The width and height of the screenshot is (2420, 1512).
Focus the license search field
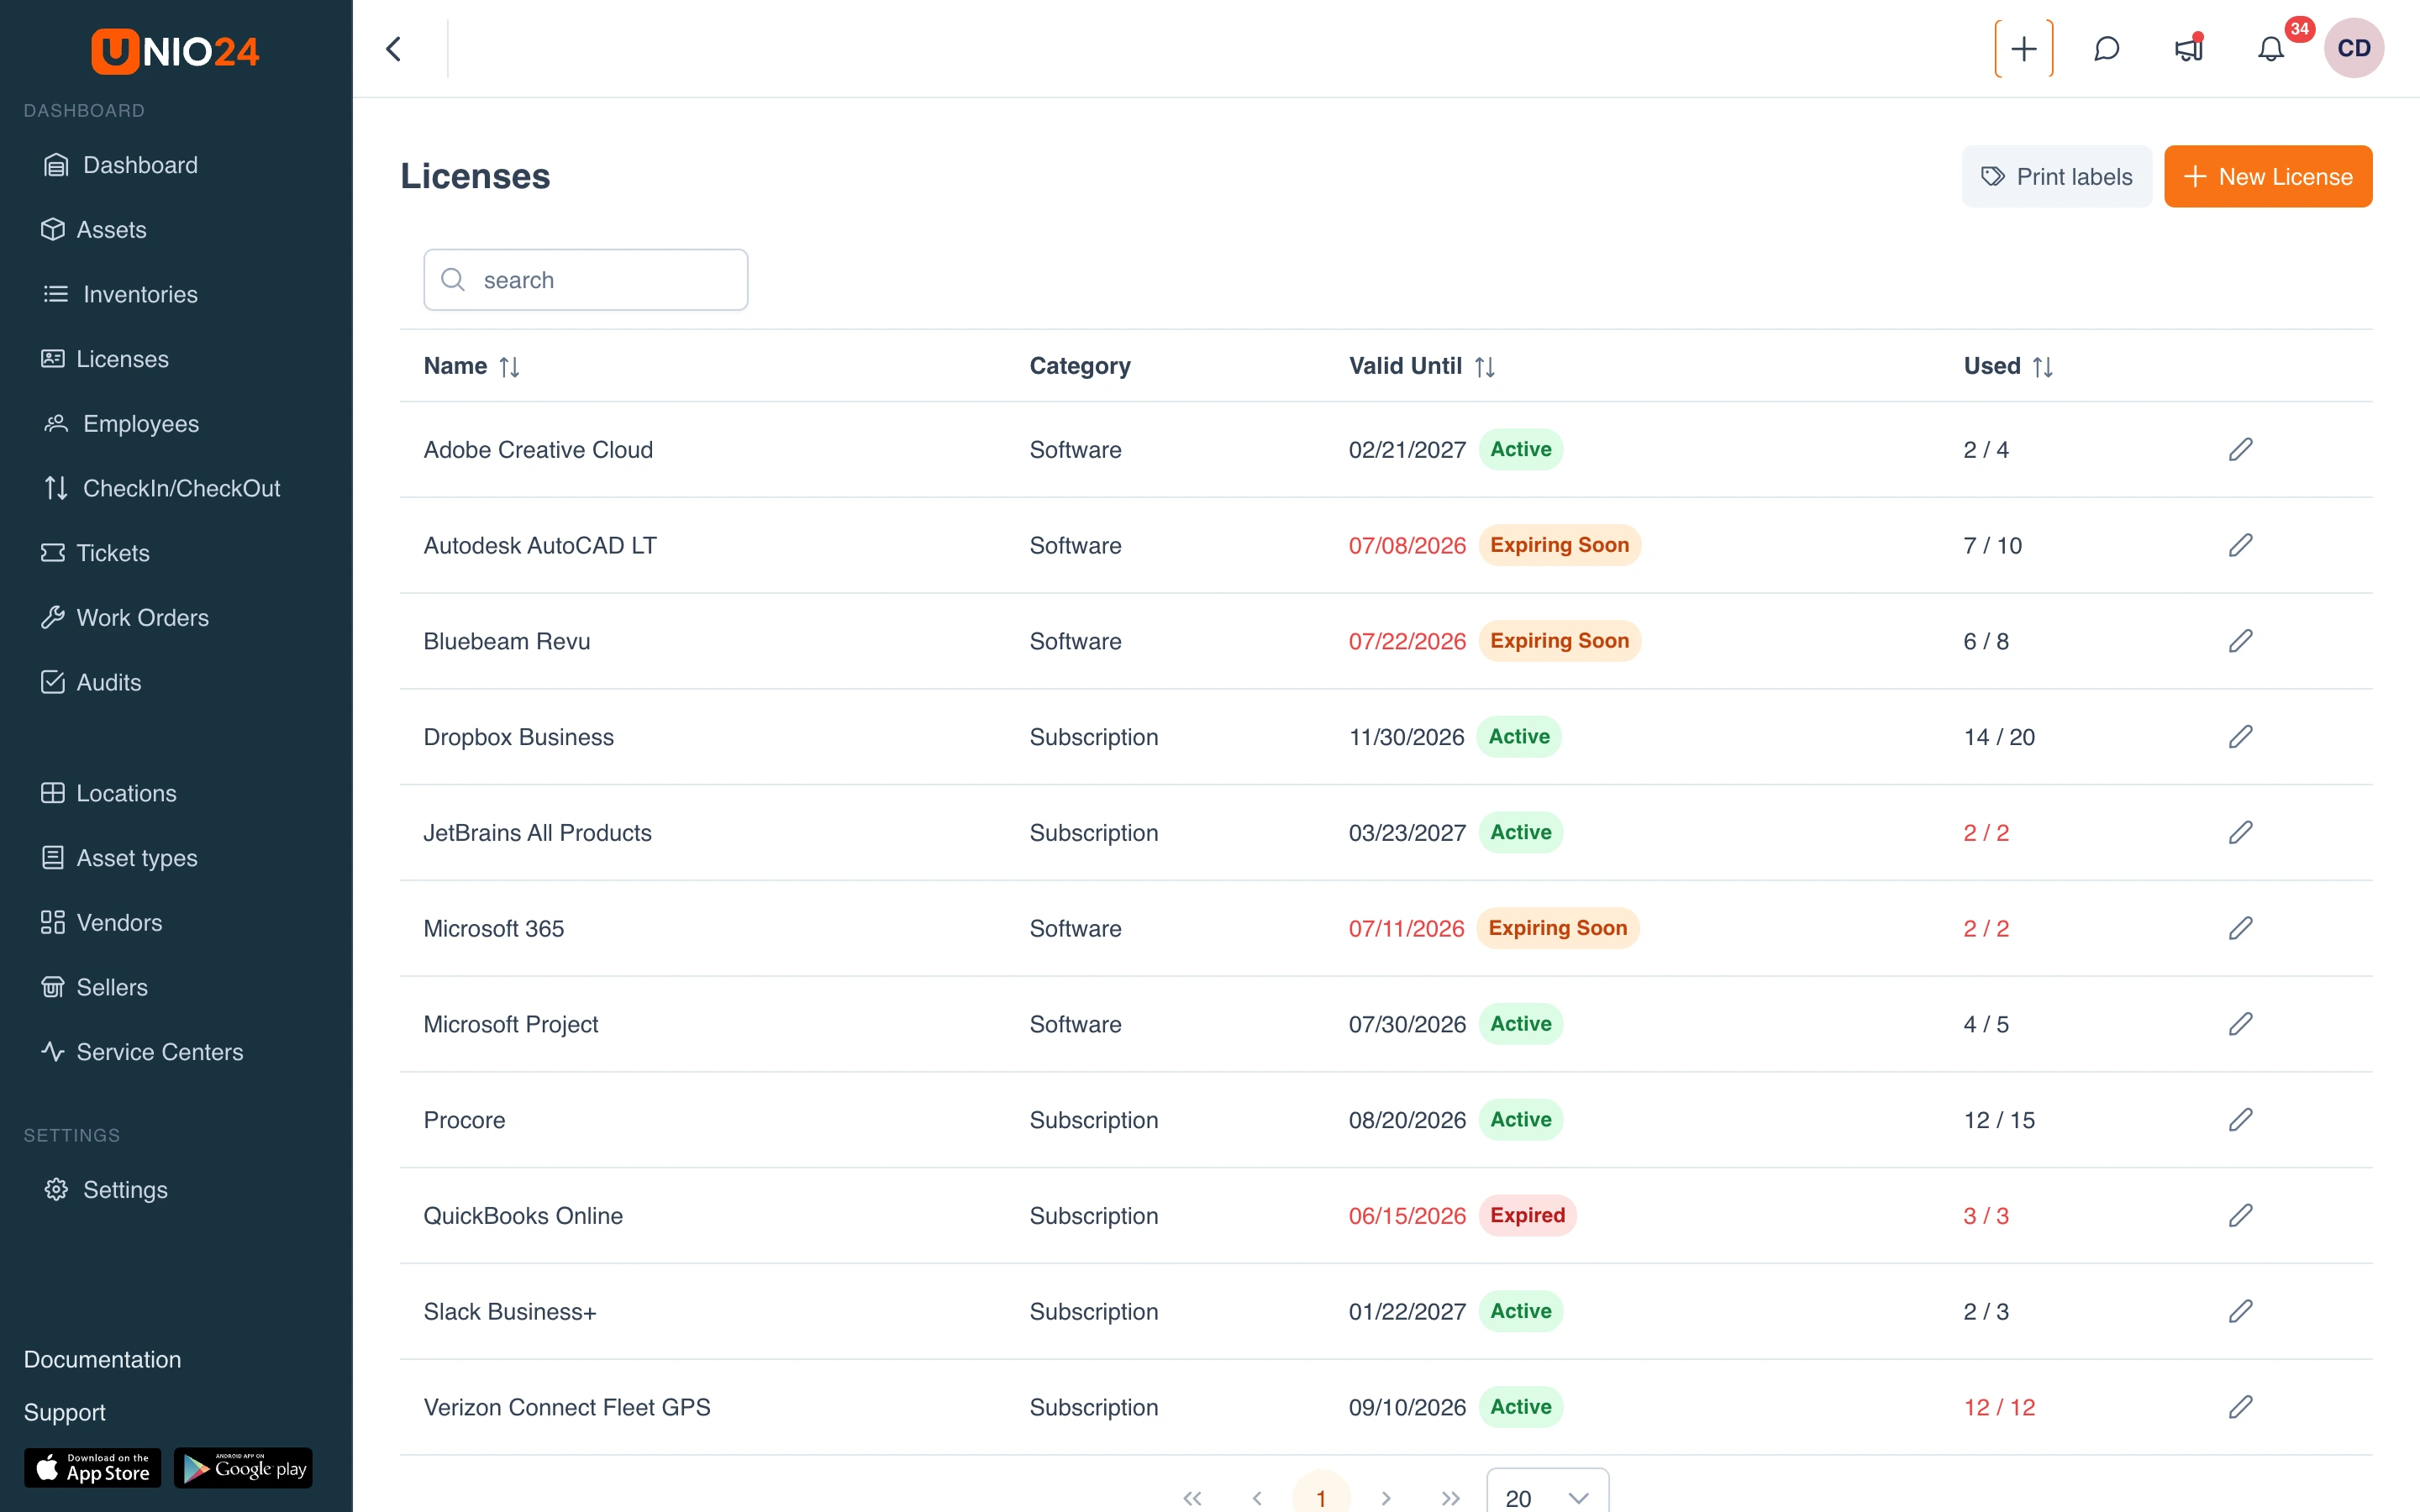(x=585, y=280)
